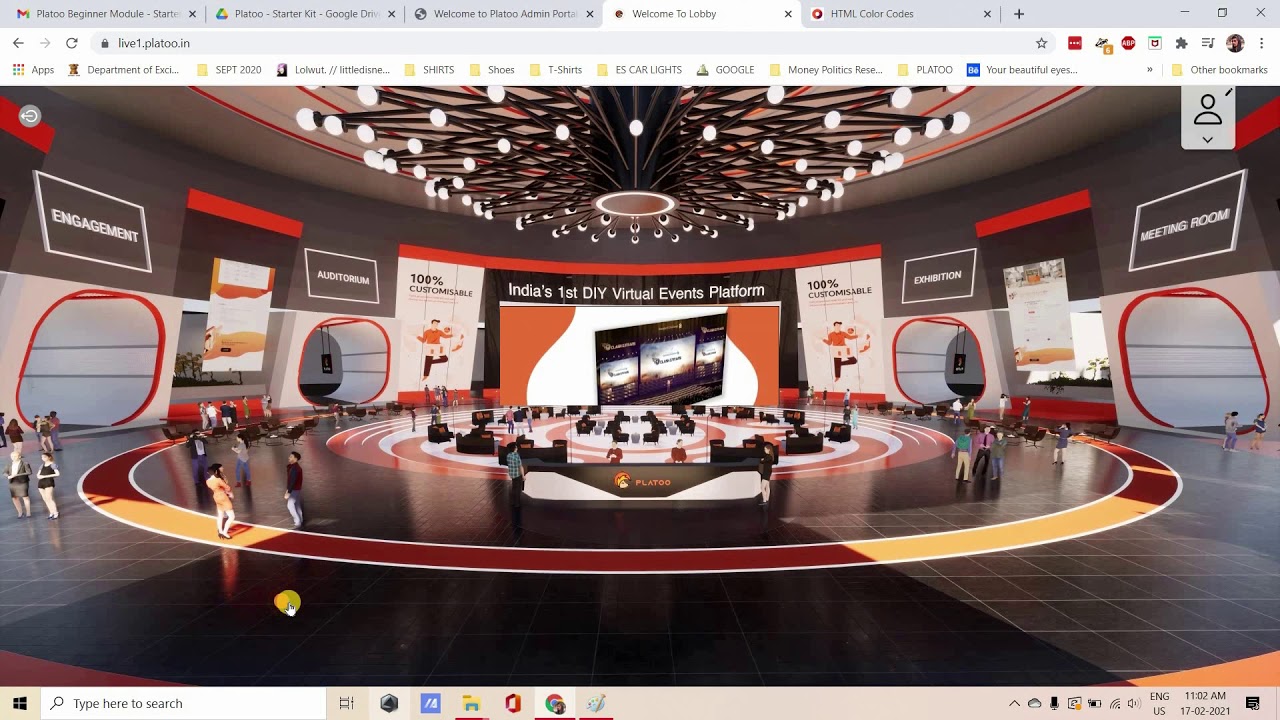Open Task View on taskbar

346,703
